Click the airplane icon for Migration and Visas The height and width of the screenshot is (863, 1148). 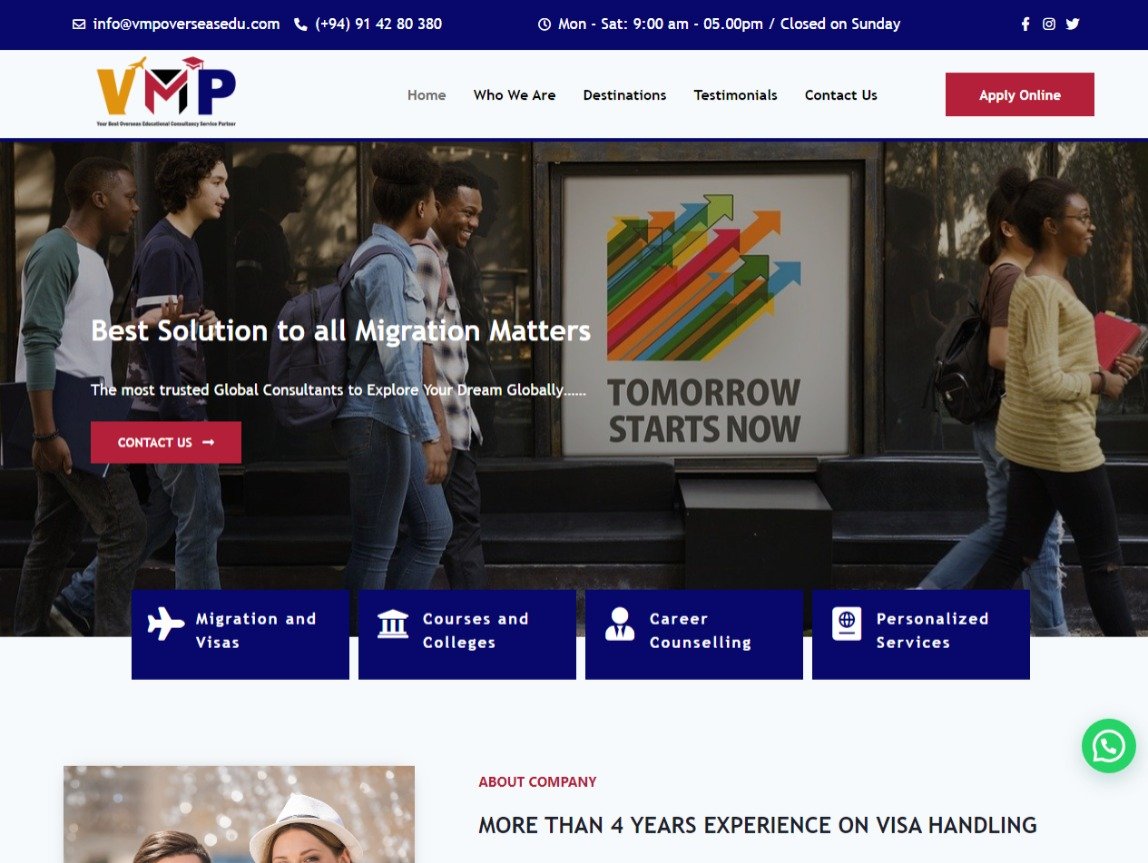point(165,624)
